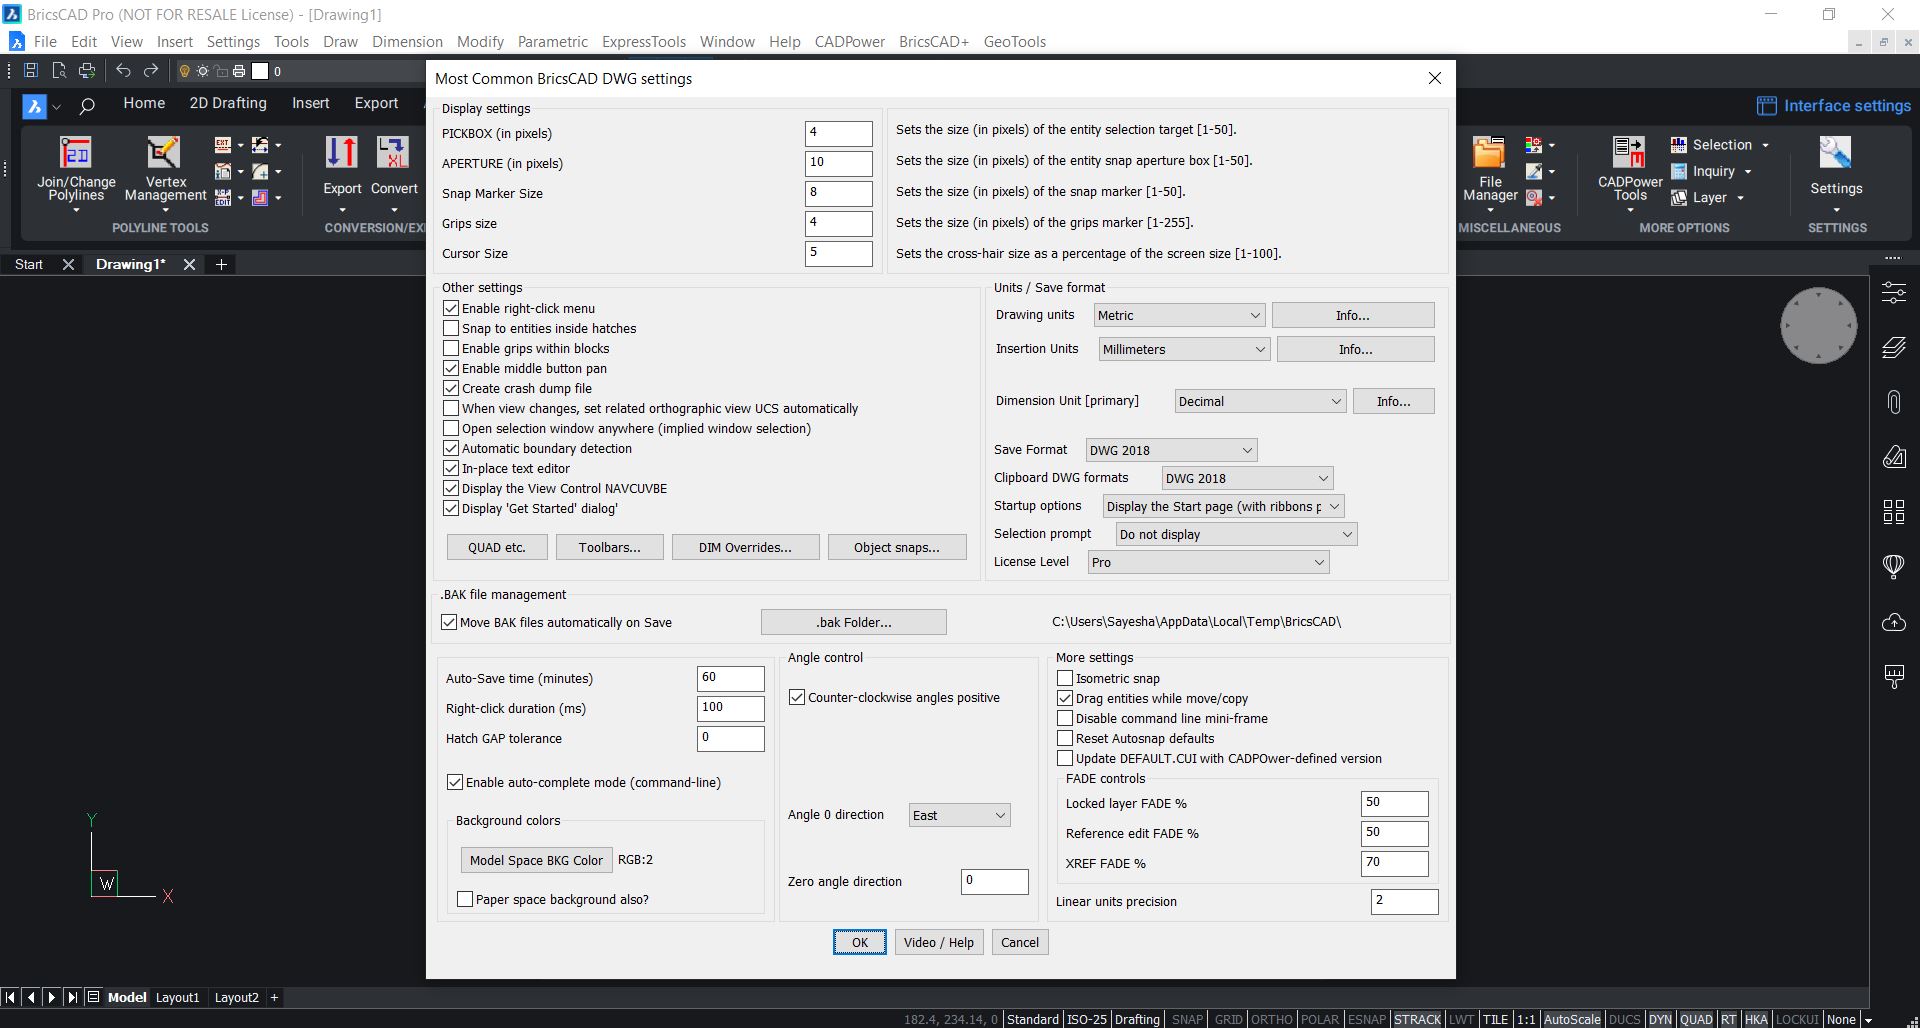1920x1028 pixels.
Task: Open the CADPower menu
Action: [849, 42]
